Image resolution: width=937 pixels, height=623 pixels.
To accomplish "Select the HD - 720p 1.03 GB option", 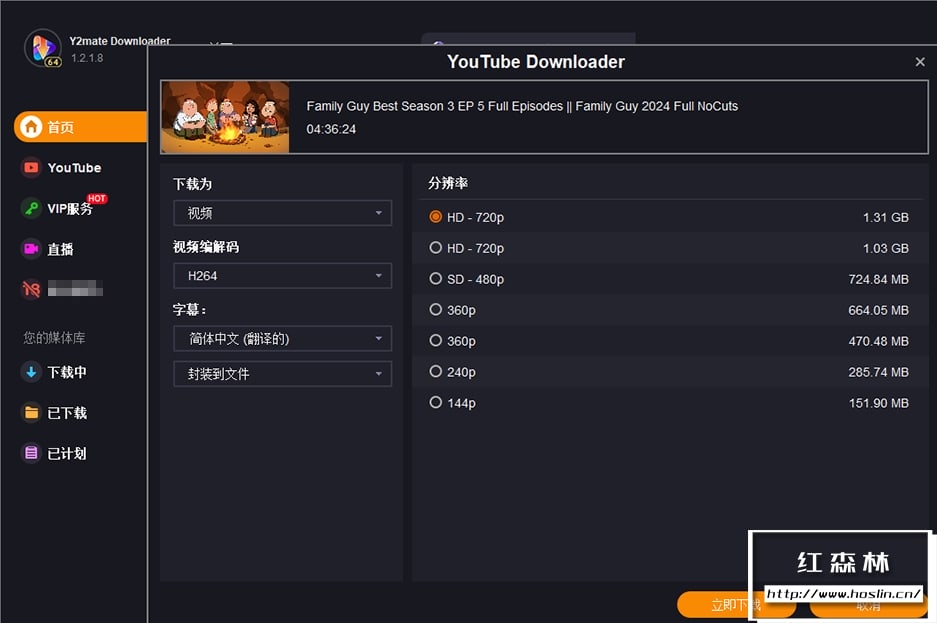I will pyautogui.click(x=436, y=248).
